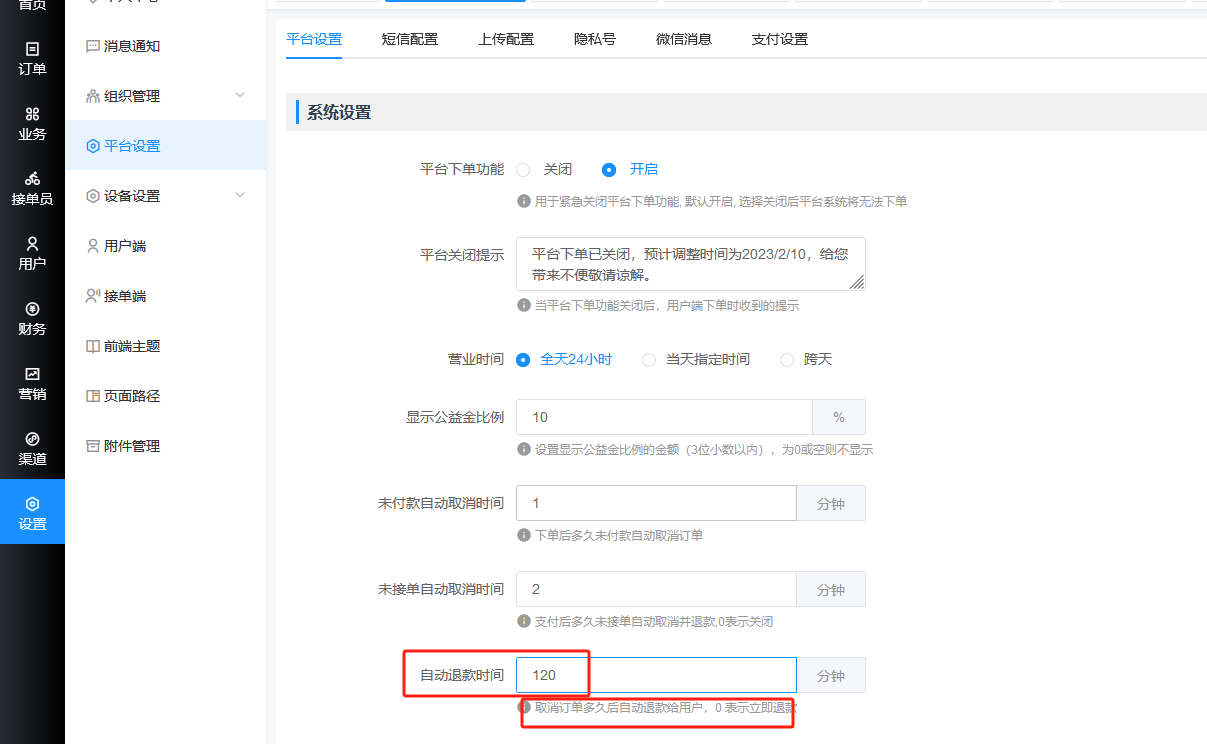Click the 系统设置 section heading
1207x744 pixels.
click(x=339, y=113)
